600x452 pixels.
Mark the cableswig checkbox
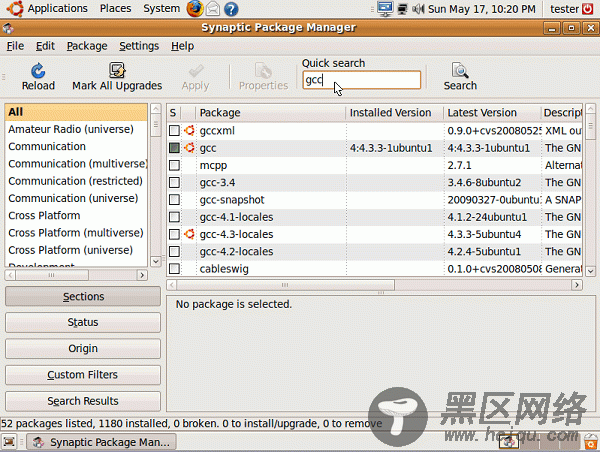pyautogui.click(x=174, y=268)
